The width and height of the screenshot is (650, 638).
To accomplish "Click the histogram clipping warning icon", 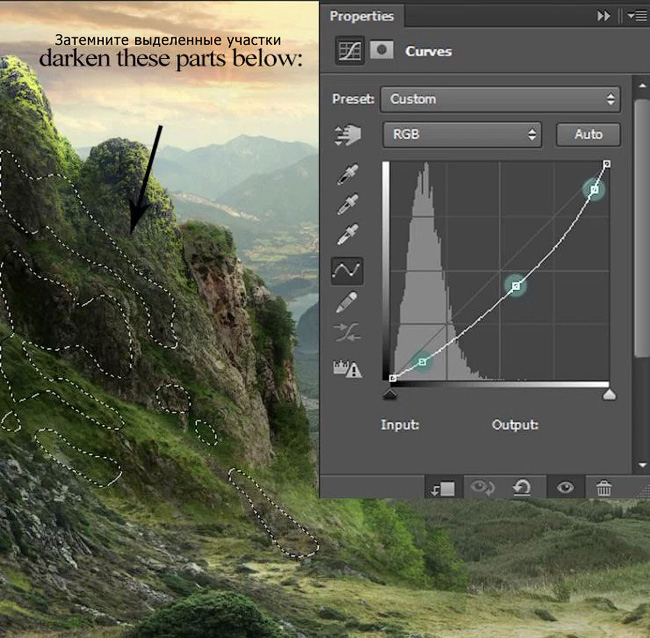I will [347, 368].
